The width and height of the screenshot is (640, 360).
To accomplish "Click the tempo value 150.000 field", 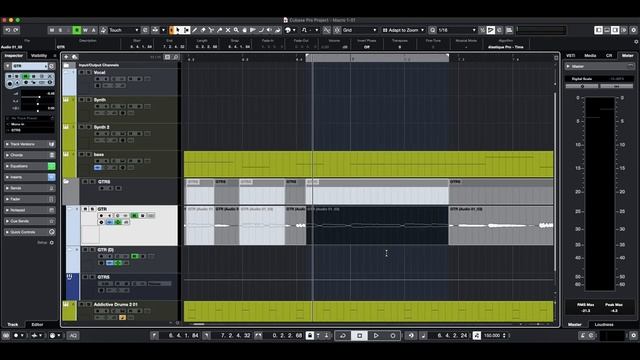I will tap(492, 336).
